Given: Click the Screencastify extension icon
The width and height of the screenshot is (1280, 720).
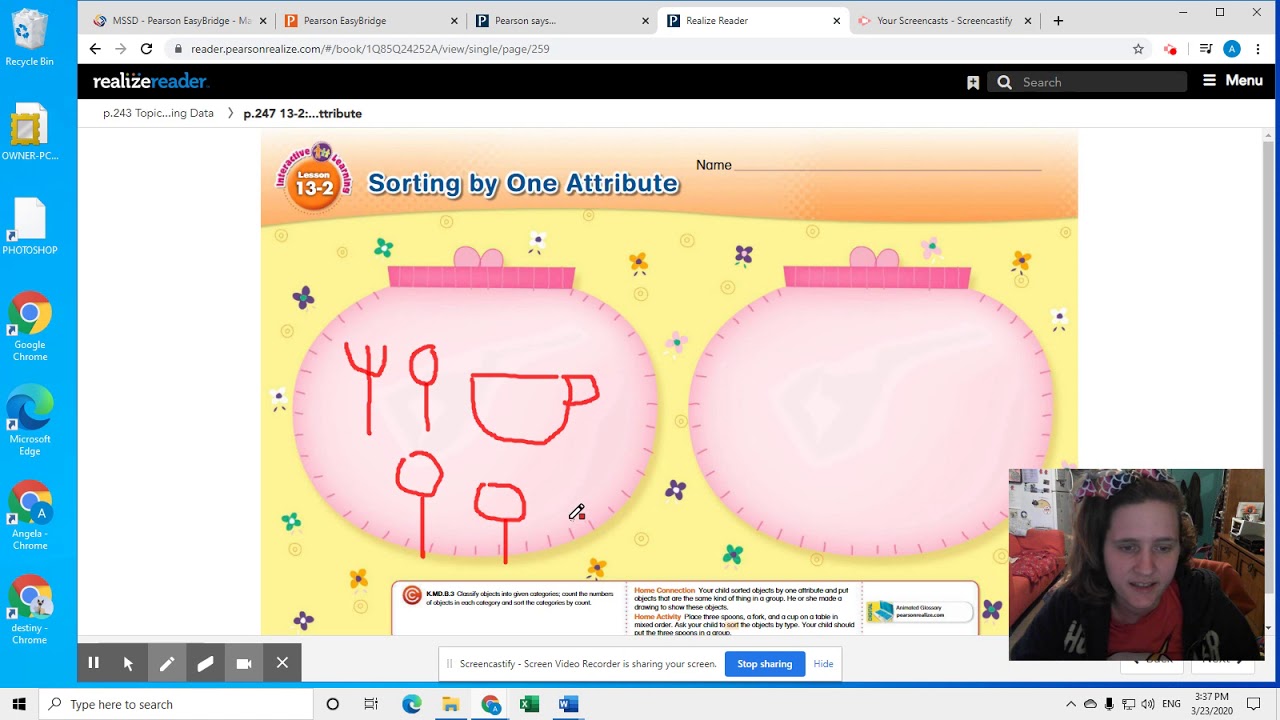Looking at the screenshot, I should pos(1170,49).
